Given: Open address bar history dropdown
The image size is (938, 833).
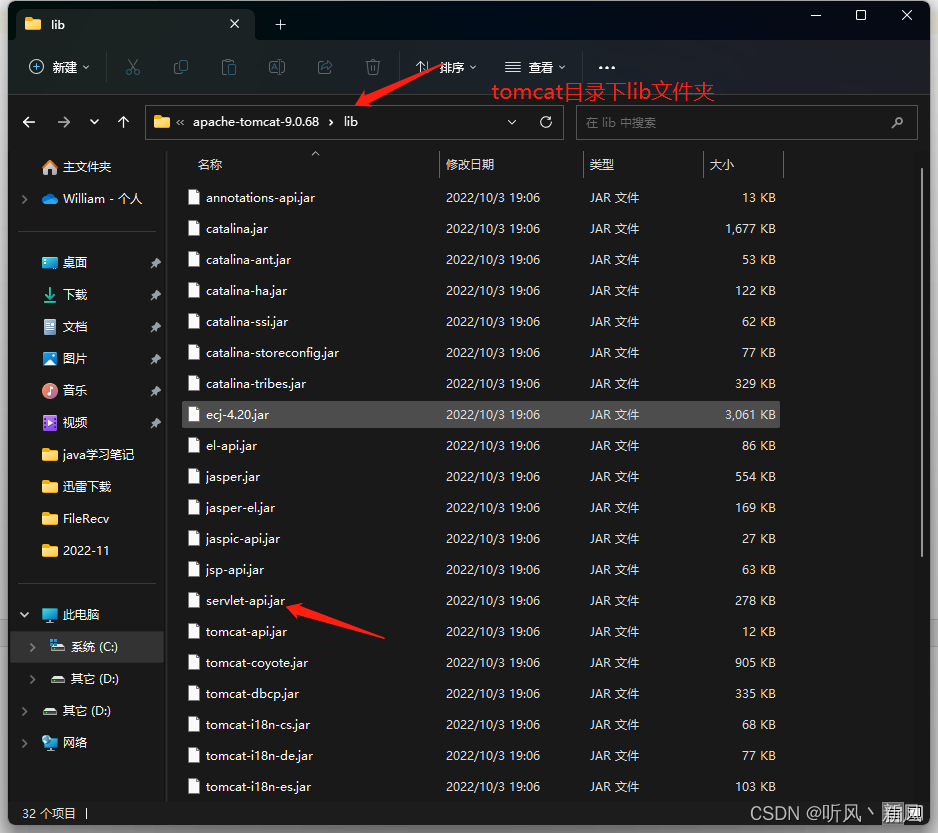Looking at the screenshot, I should pos(512,122).
